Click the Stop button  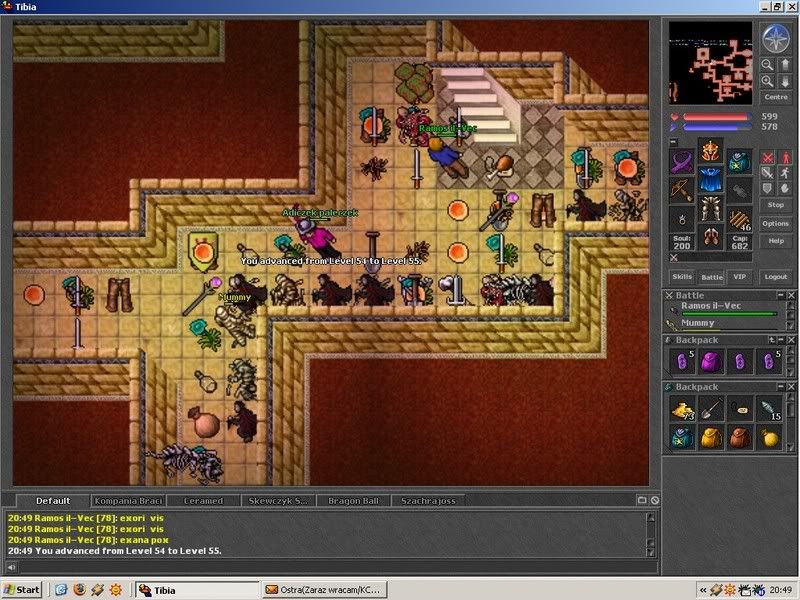pyautogui.click(x=776, y=205)
